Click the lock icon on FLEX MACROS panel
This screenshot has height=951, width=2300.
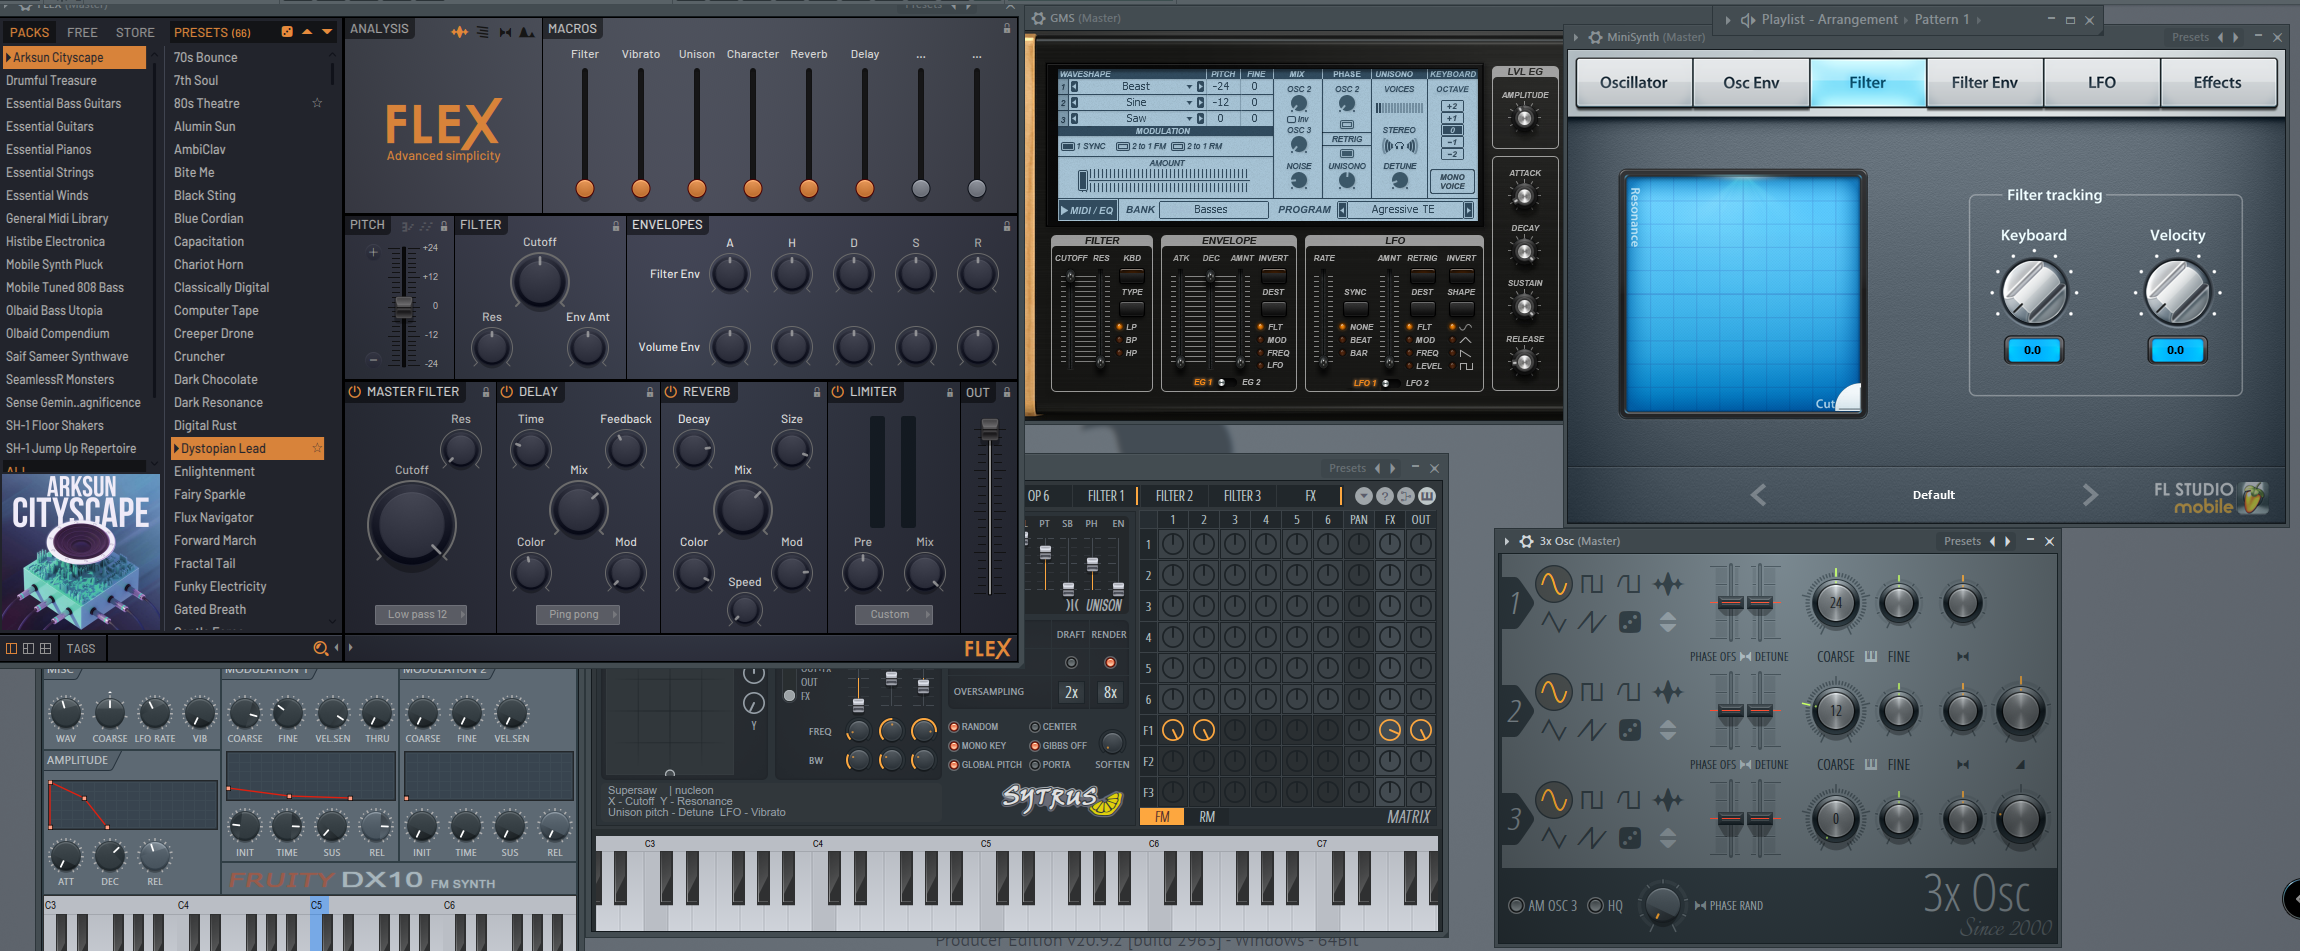(x=1007, y=29)
